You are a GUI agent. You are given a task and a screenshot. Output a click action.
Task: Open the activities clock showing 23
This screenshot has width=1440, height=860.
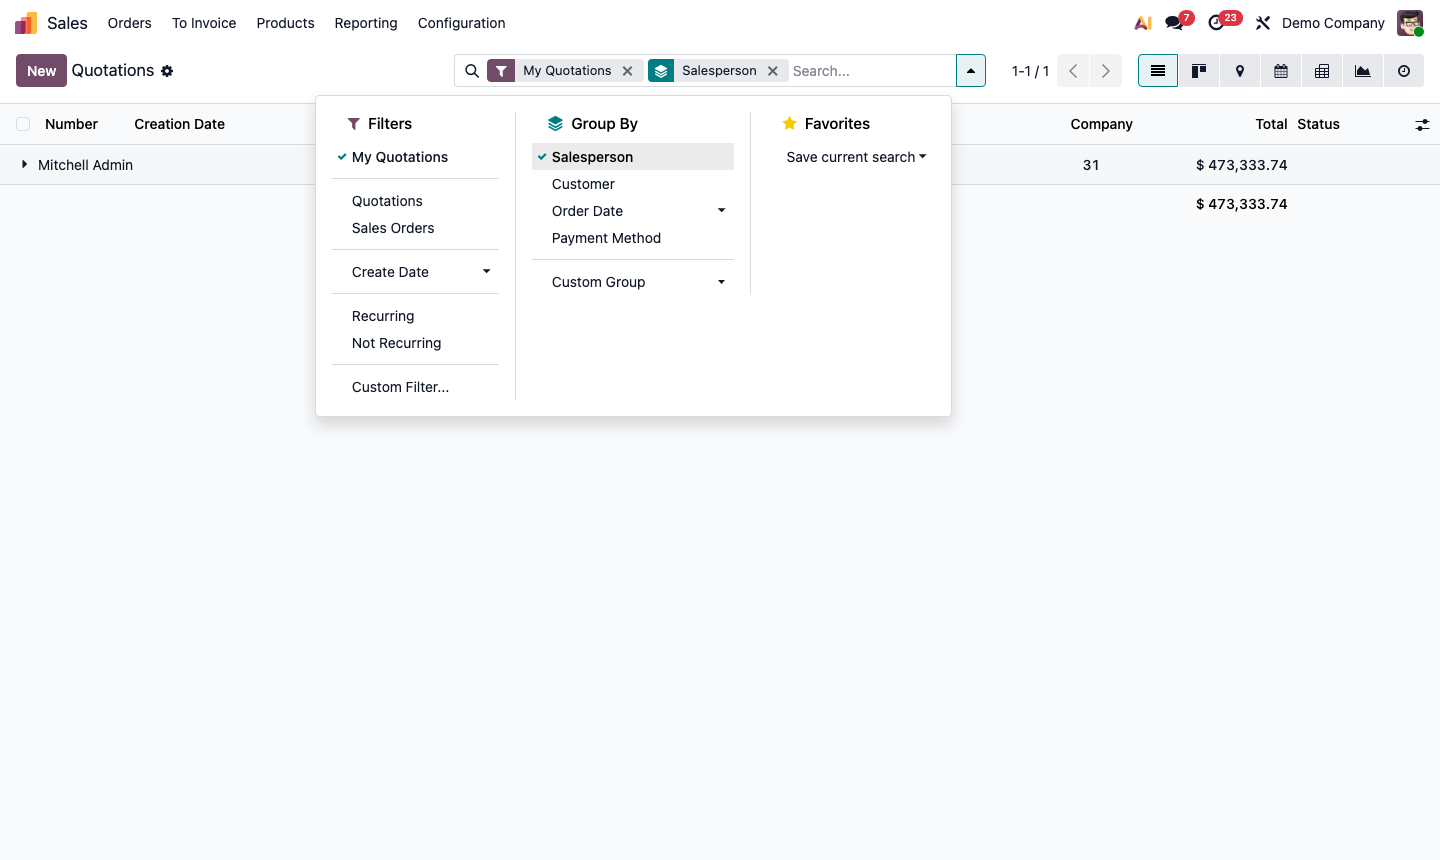click(1213, 22)
